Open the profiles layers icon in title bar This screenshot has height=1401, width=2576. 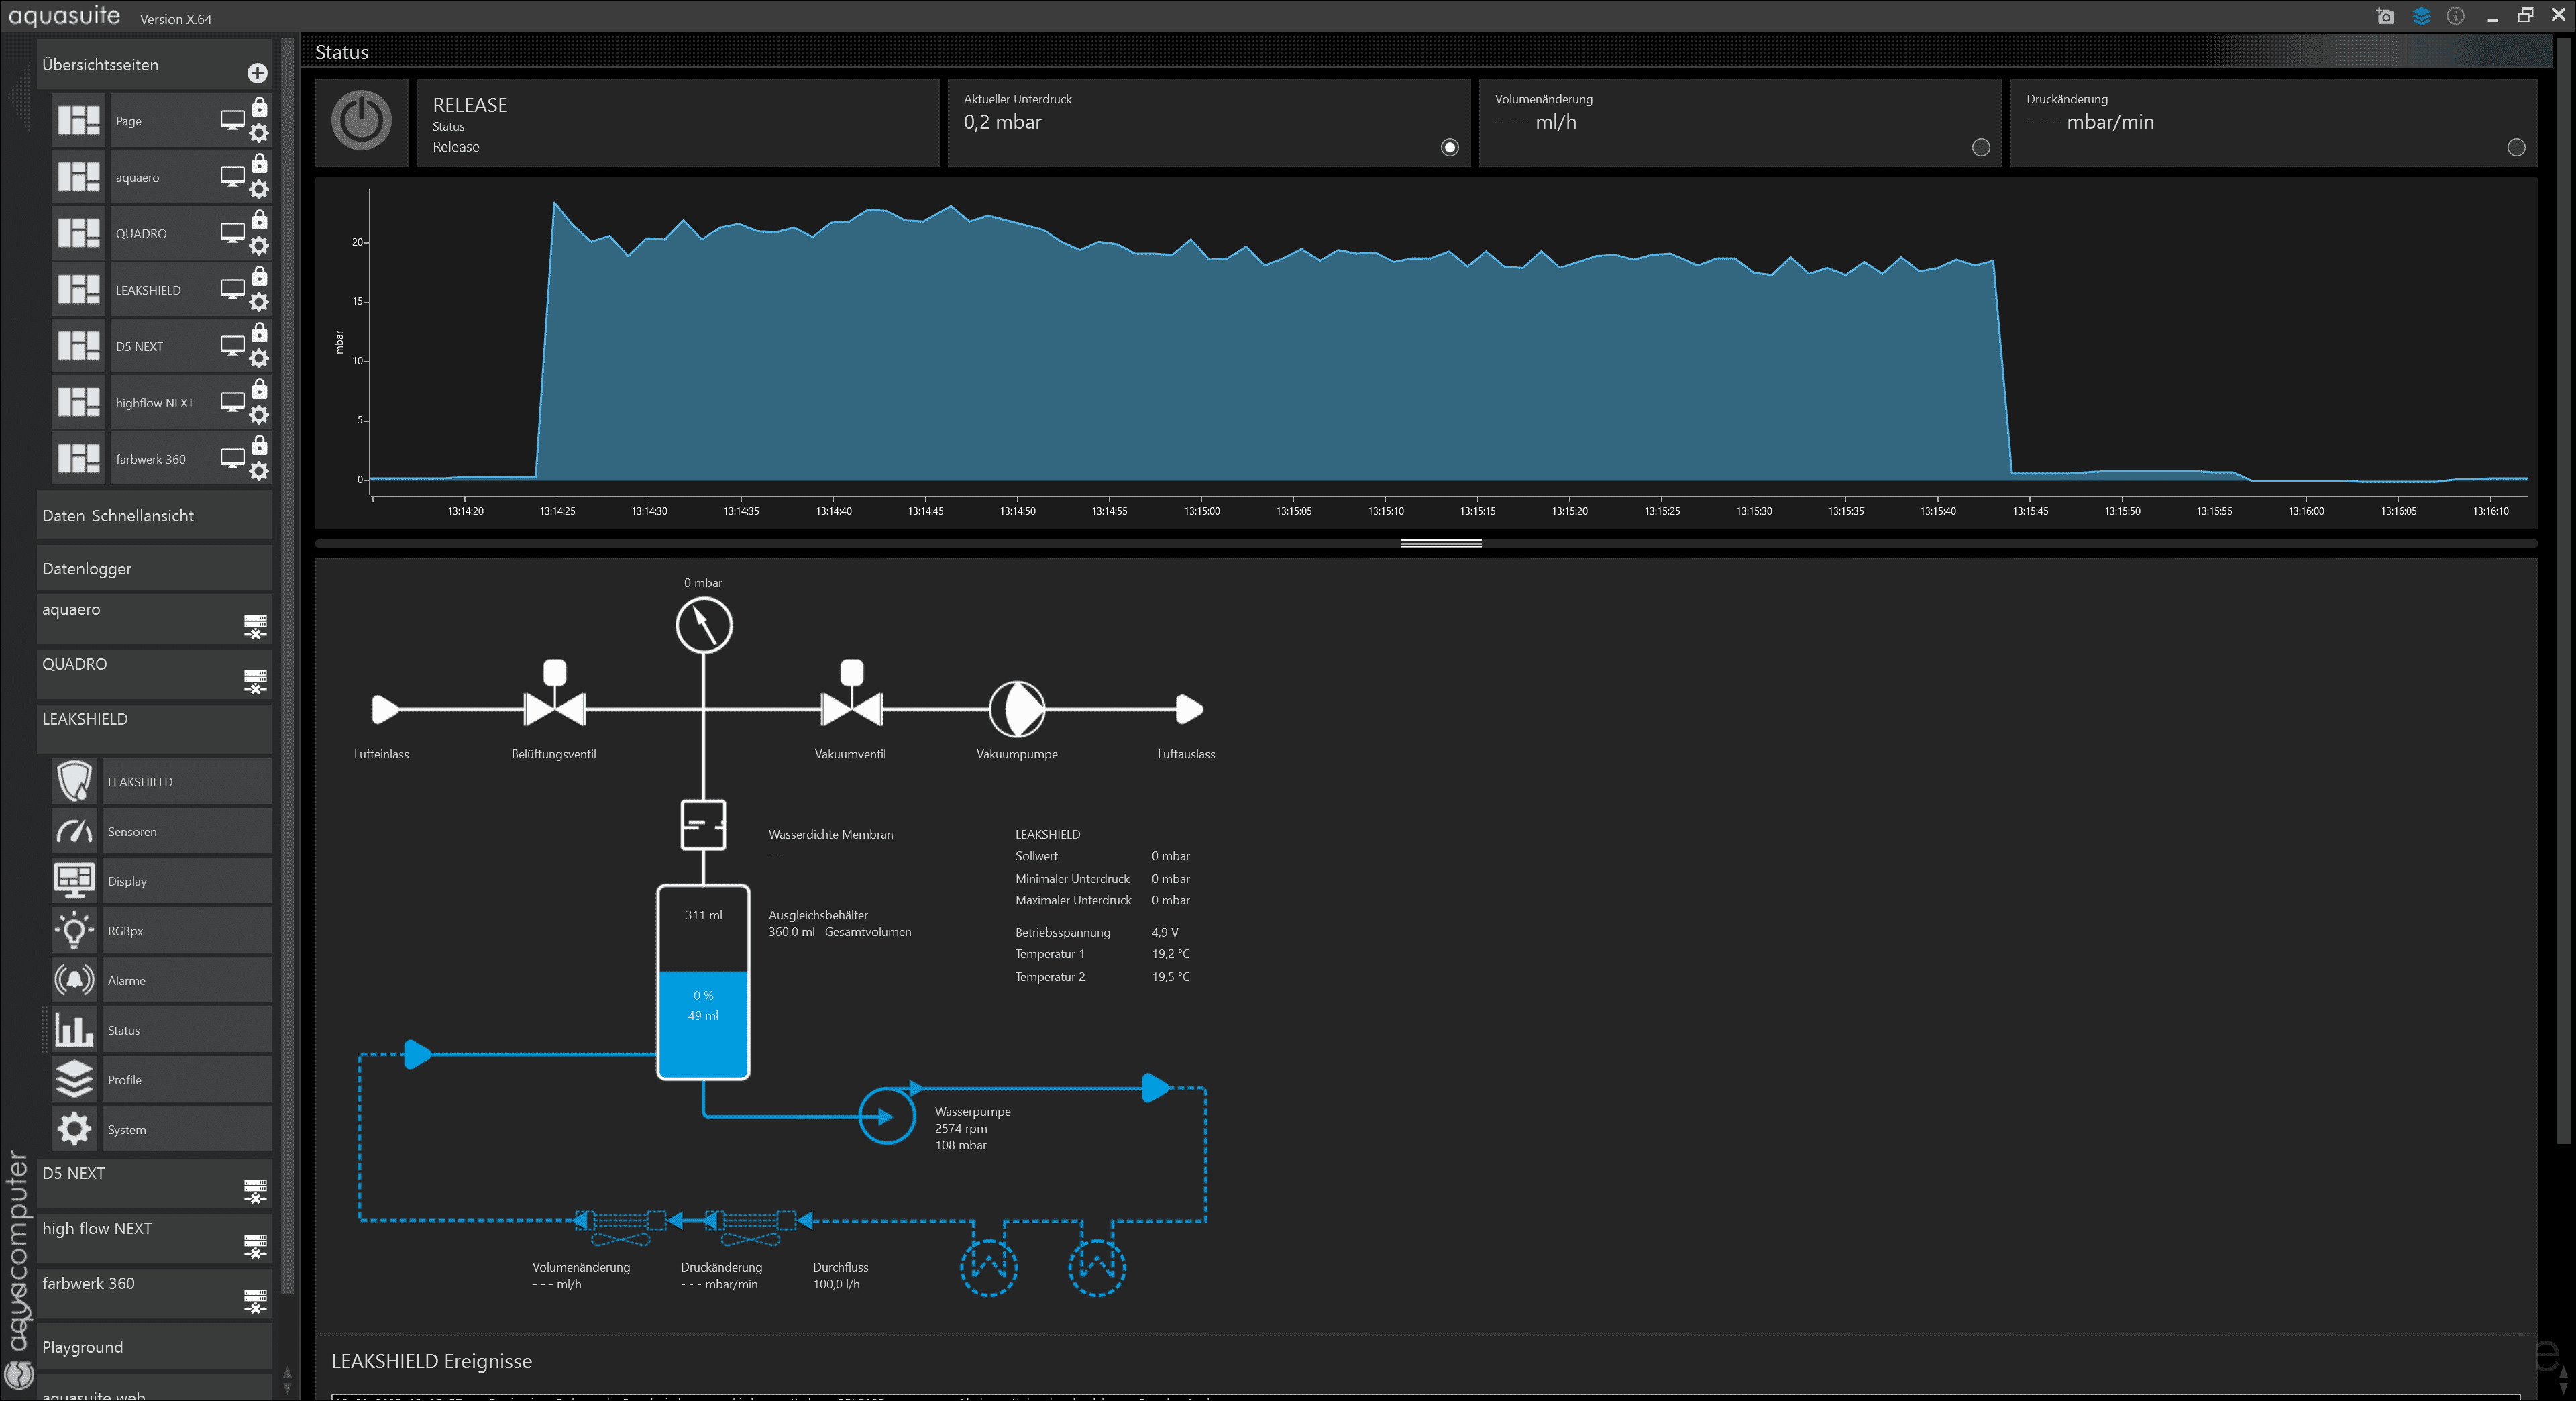click(2421, 16)
